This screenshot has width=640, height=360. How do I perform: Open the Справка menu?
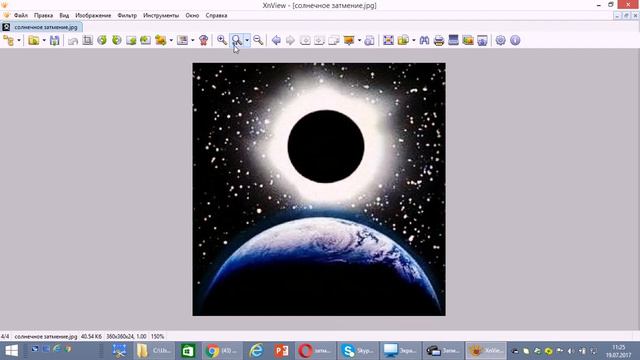tap(216, 15)
